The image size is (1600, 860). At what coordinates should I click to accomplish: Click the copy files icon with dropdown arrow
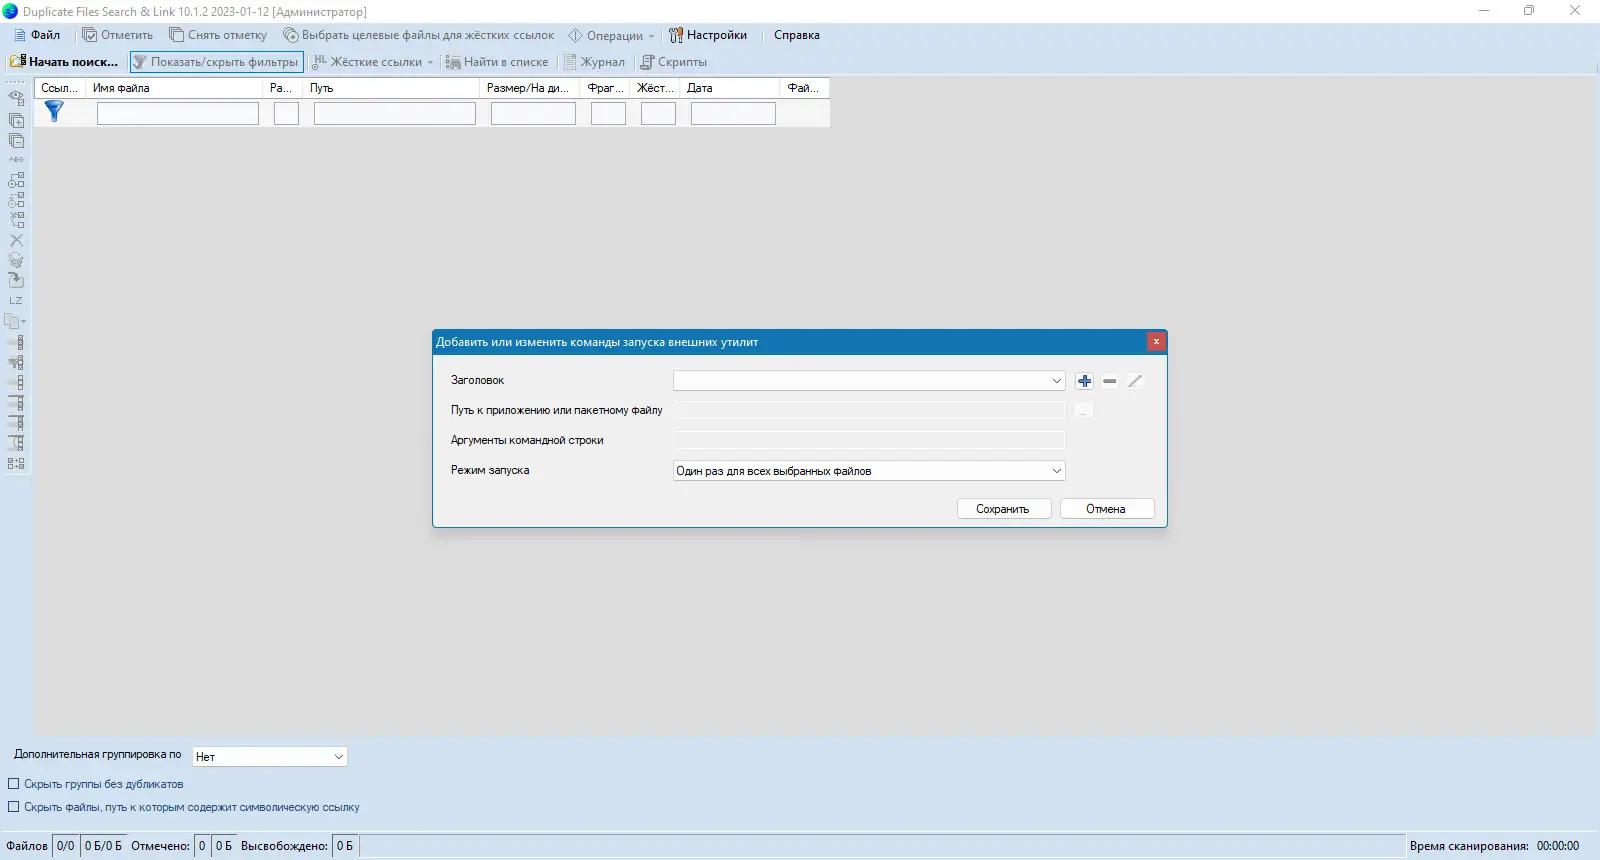click(x=16, y=321)
